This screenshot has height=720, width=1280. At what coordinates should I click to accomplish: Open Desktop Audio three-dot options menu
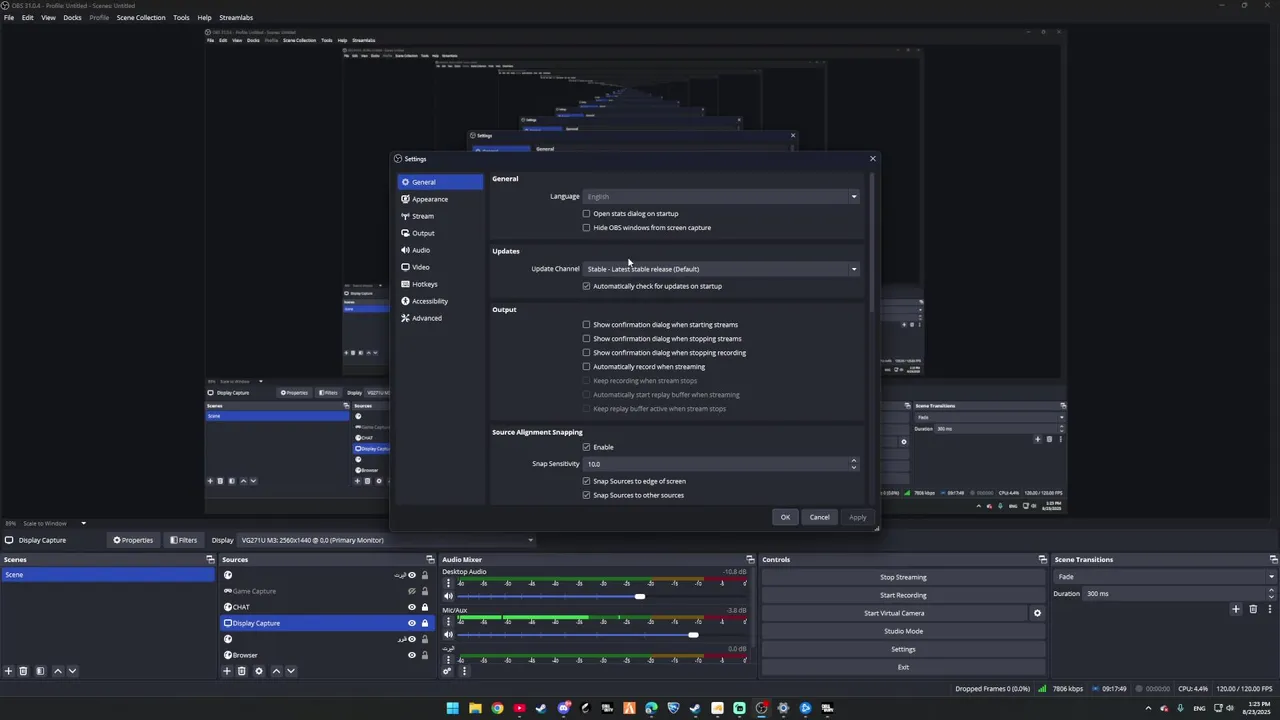coord(448,583)
